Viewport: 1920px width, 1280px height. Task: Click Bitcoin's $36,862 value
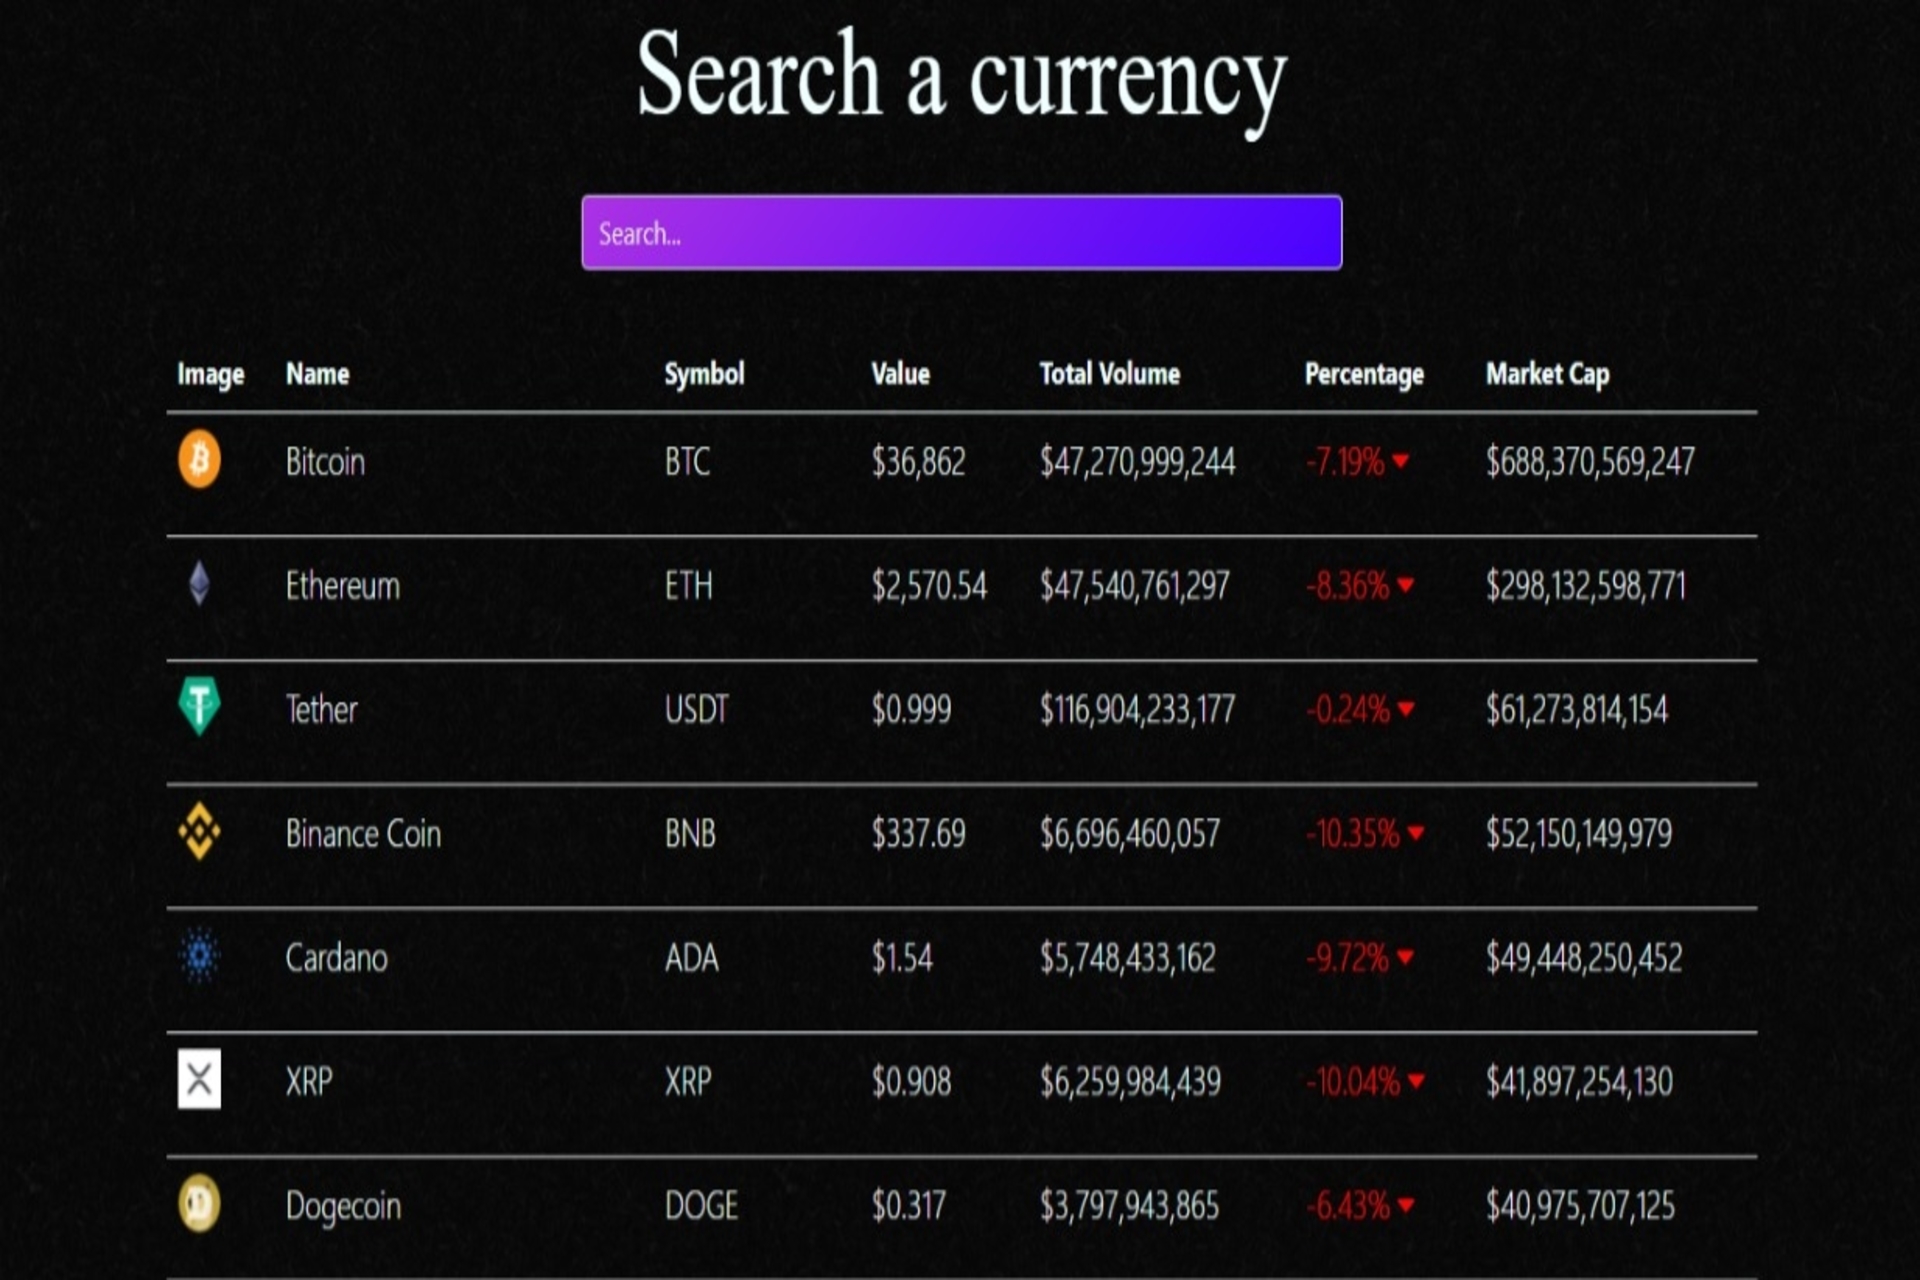coord(918,461)
